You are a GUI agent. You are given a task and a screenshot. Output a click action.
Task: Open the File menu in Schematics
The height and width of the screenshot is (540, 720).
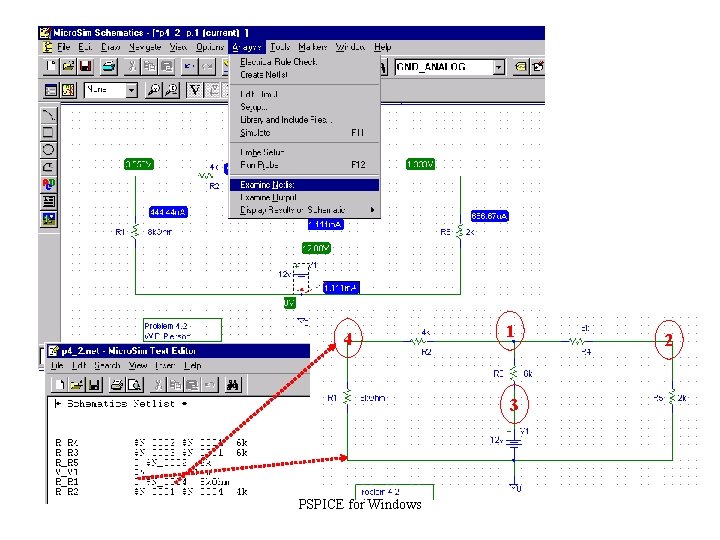[x=63, y=47]
